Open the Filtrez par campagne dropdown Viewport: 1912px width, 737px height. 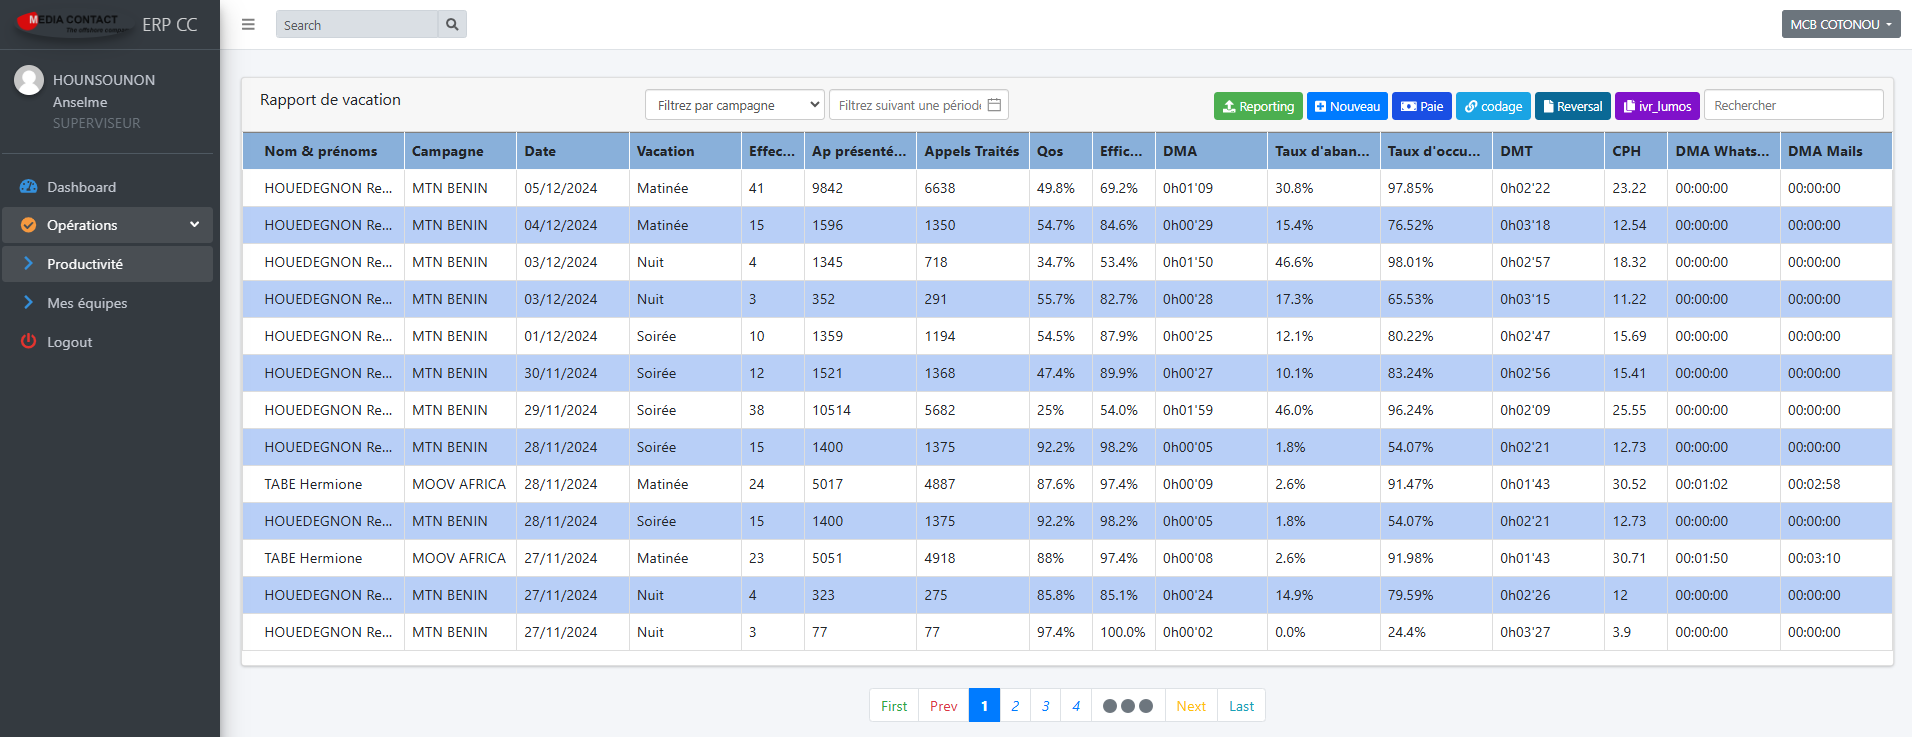point(735,105)
